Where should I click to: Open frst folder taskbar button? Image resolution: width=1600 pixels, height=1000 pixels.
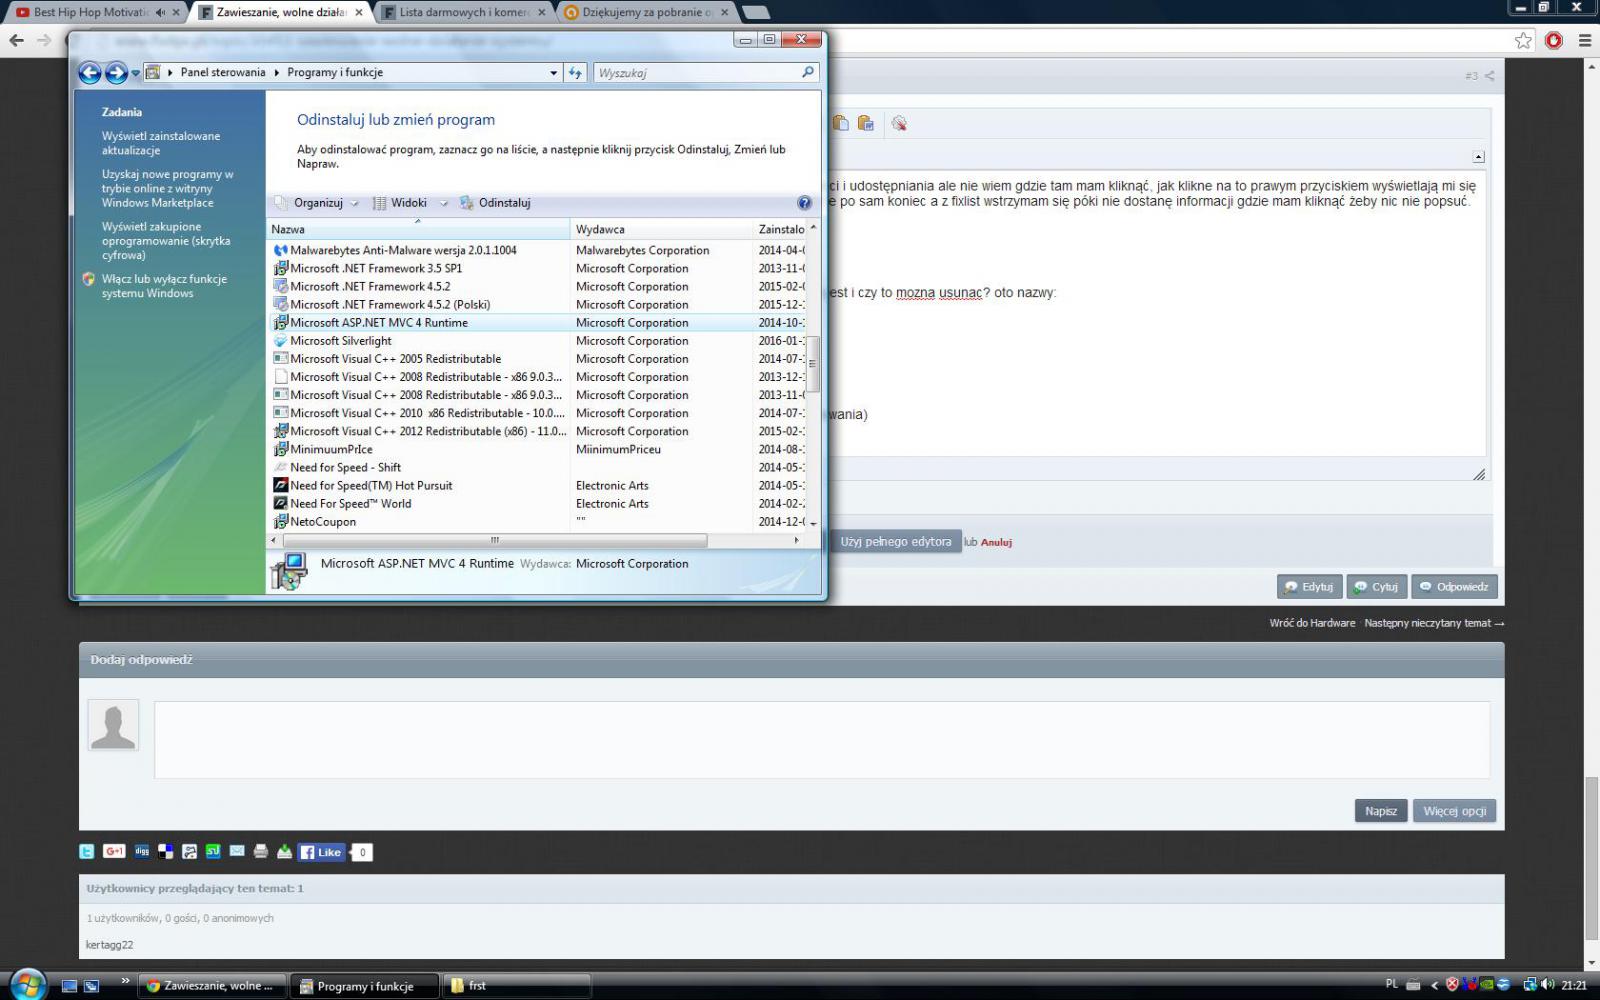pos(516,986)
